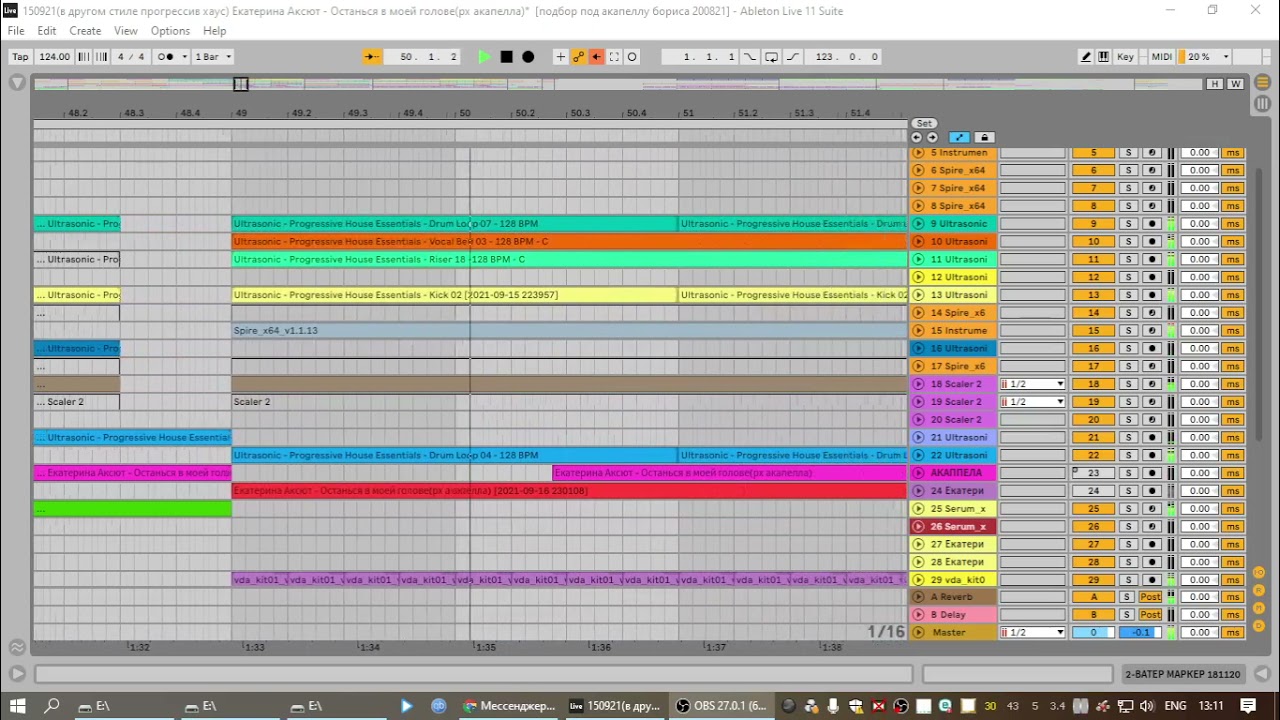Screen dimensions: 1280x720
Task: Click time ruler marker 51
Action: point(688,113)
